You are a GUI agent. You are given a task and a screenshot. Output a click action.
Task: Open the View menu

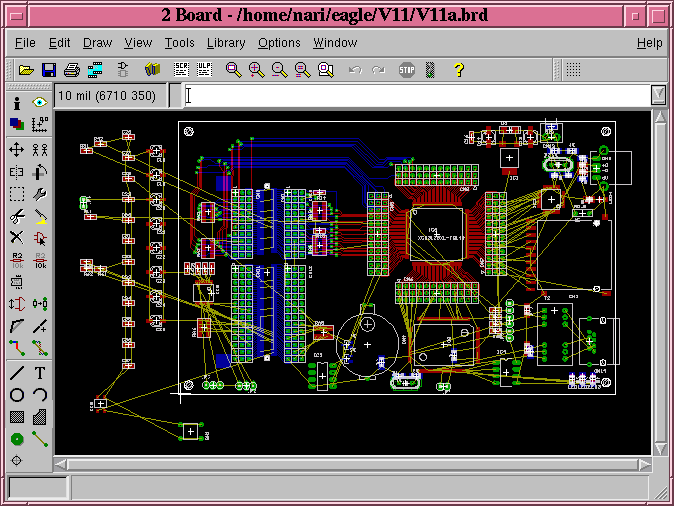coord(138,43)
